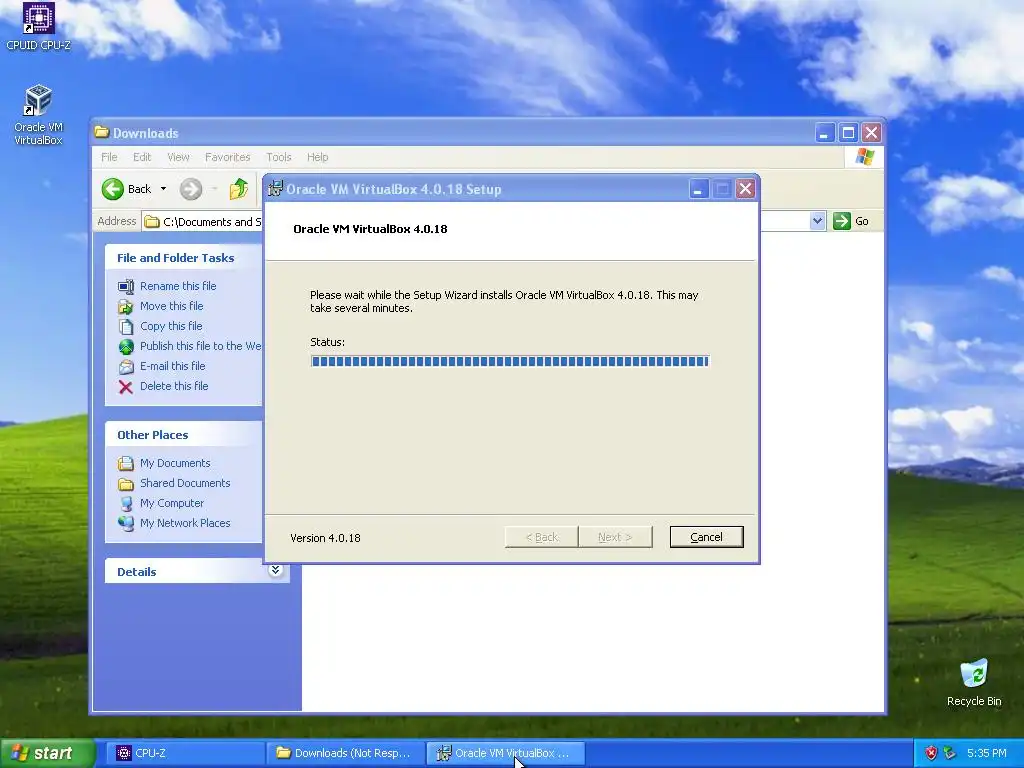1024x768 pixels.
Task: Click the Shared Documents folder icon
Action: 125,483
